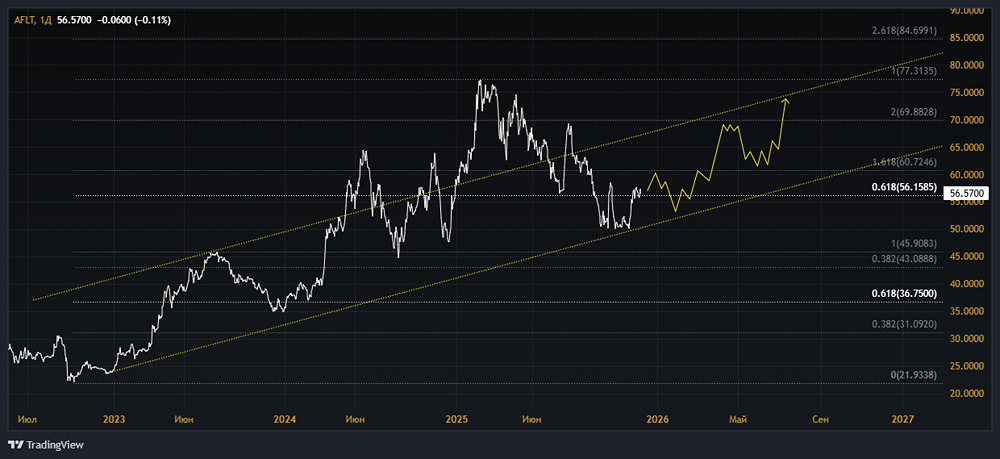Click the yellow forecast arrow tip
1000x459 pixels.
[787, 99]
